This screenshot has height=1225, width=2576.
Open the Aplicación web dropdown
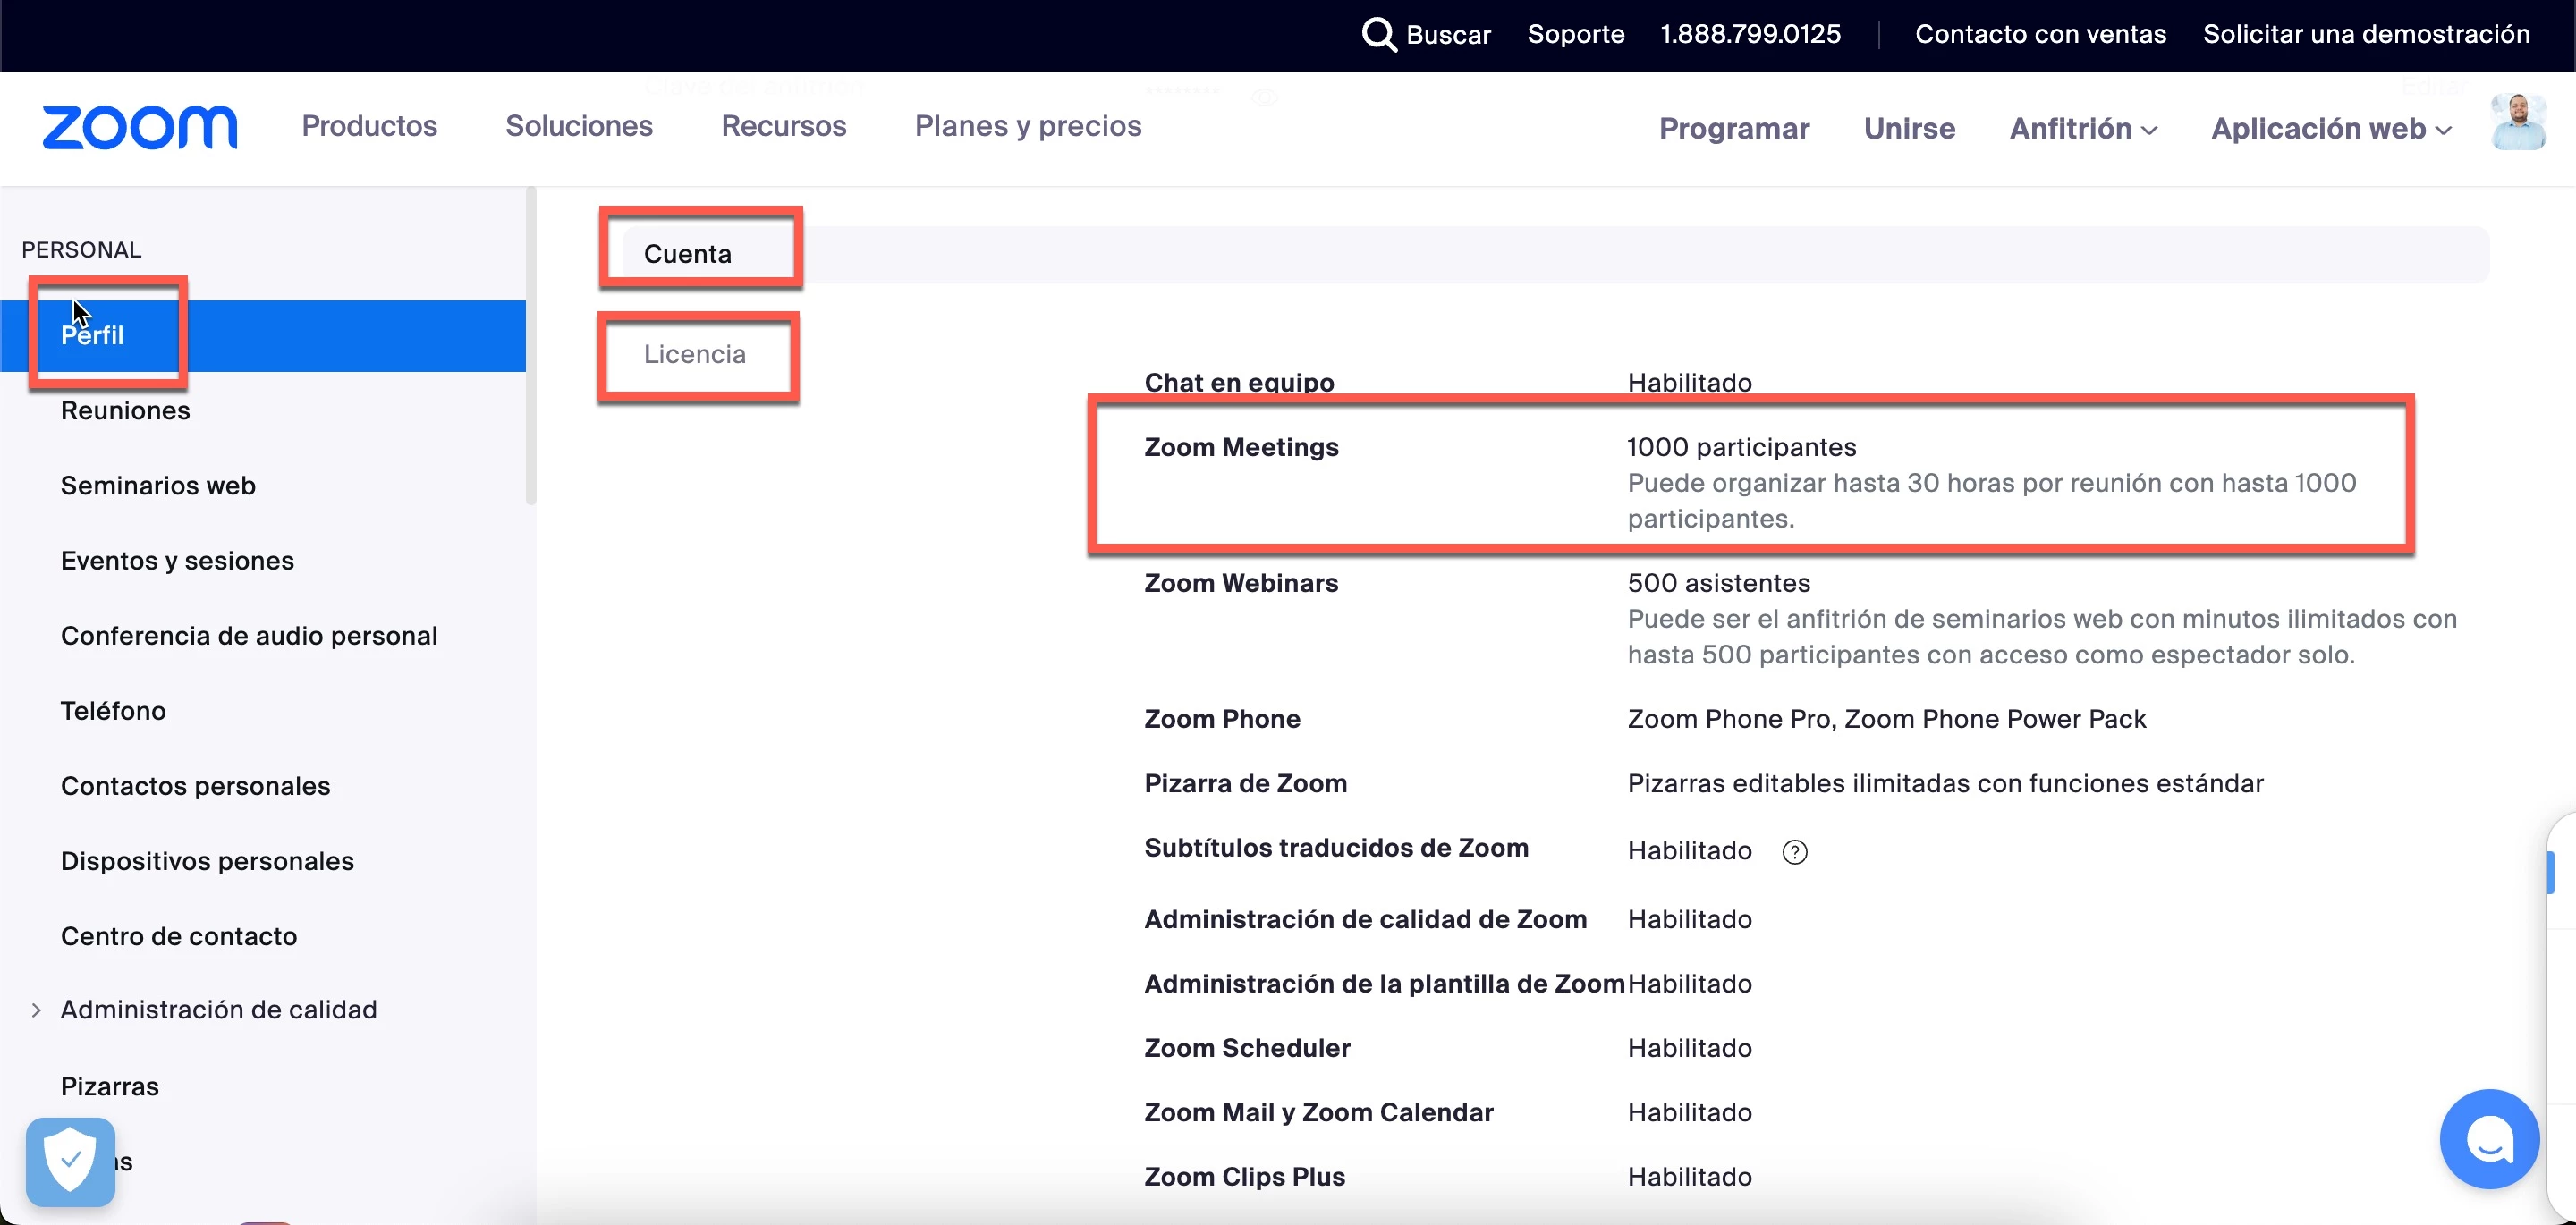[x=2330, y=129]
